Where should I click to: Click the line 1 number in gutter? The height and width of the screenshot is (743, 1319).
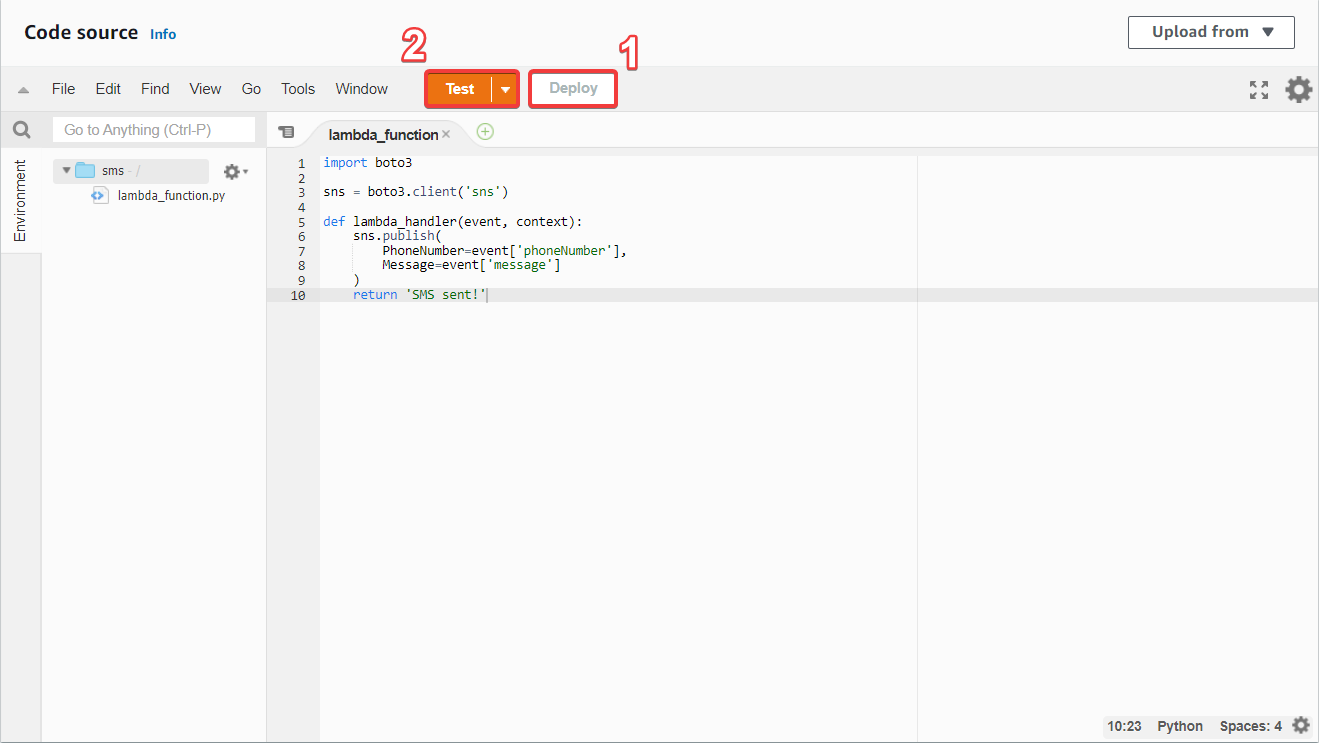(x=301, y=163)
